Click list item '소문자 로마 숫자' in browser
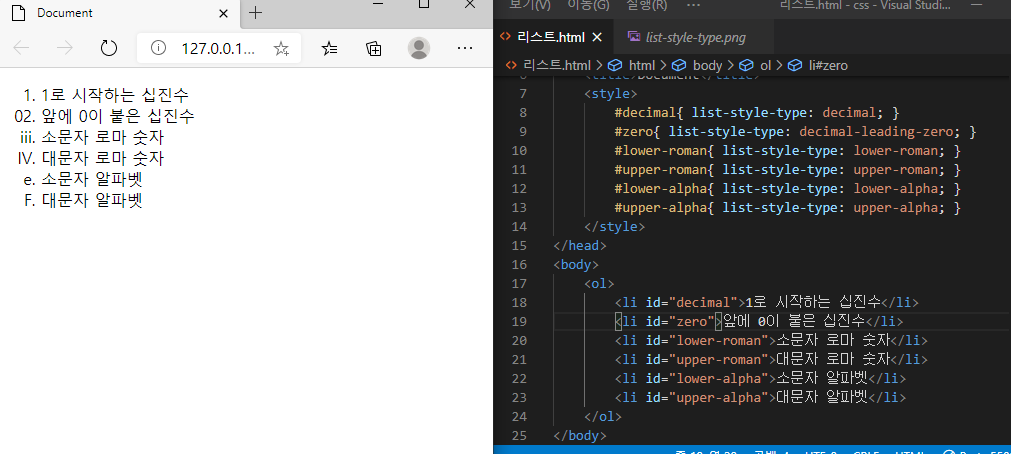The width and height of the screenshot is (1011, 454). (103, 137)
